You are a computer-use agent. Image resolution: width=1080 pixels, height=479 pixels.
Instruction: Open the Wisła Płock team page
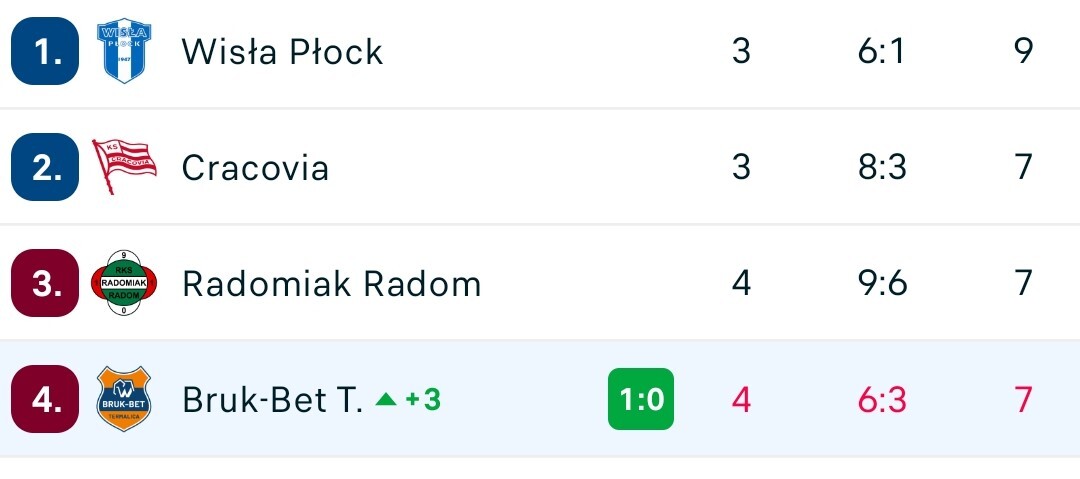point(282,51)
